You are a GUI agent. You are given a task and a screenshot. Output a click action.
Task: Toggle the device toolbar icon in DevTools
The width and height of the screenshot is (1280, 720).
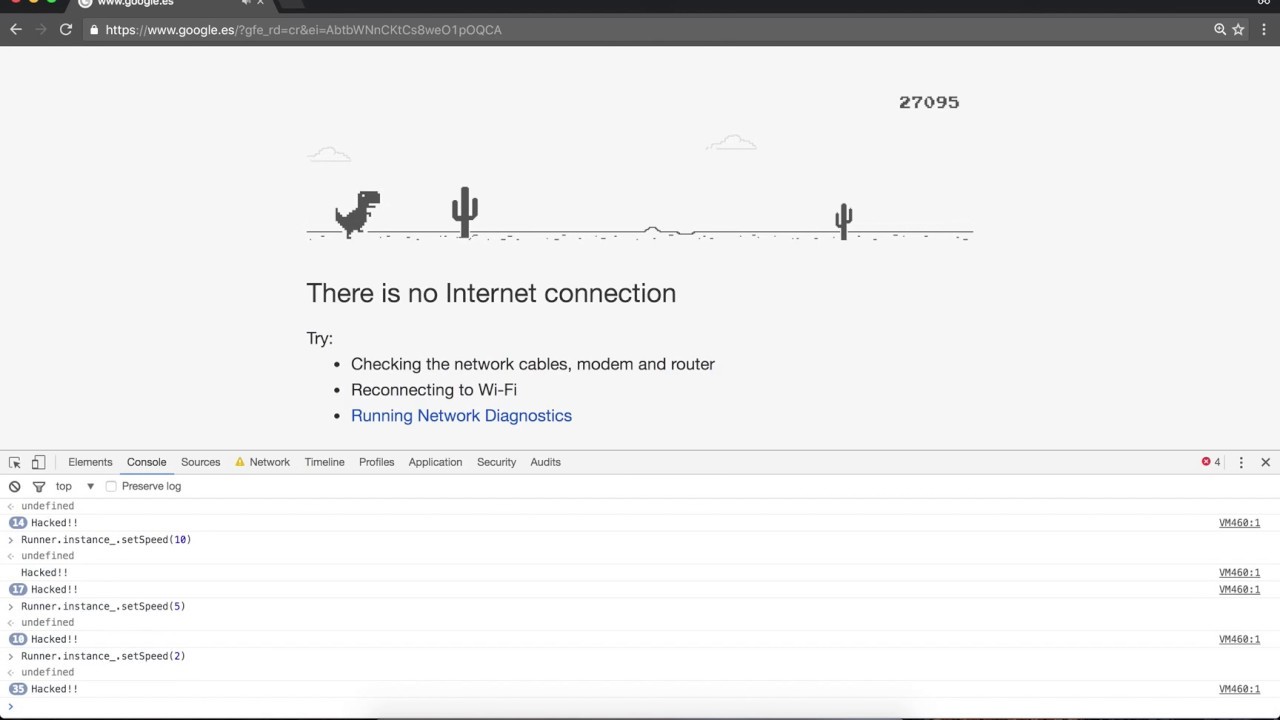(38, 462)
